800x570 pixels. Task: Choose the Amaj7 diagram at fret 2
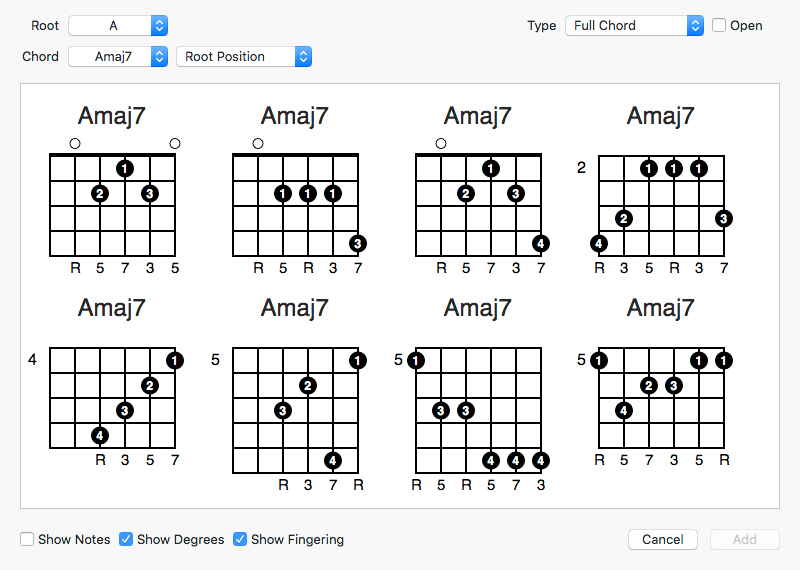[x=661, y=205]
